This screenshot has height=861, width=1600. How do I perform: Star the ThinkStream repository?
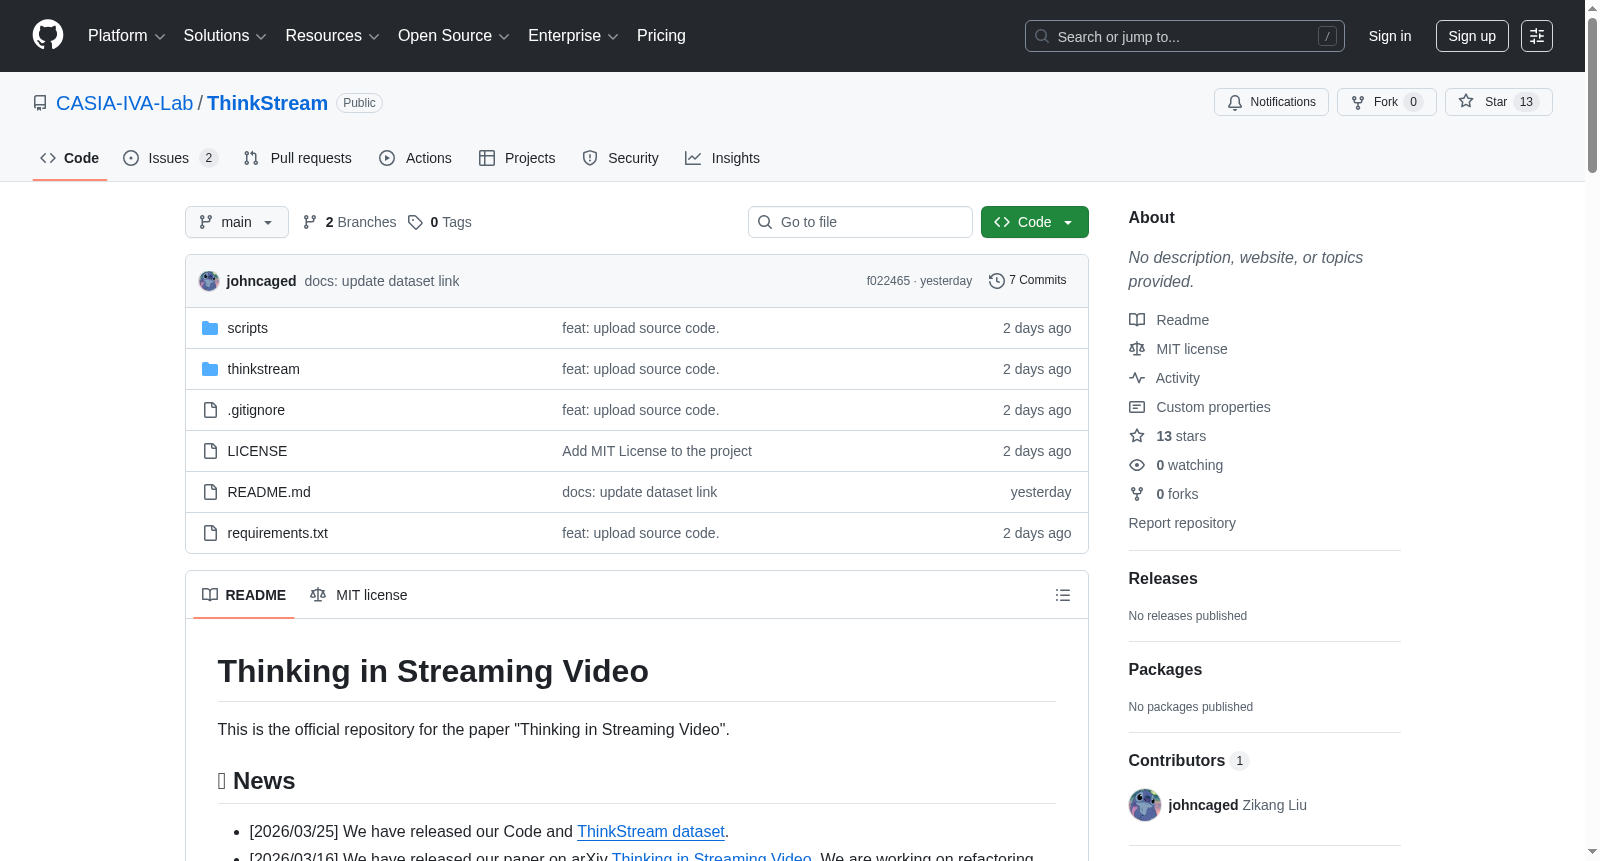click(1498, 102)
